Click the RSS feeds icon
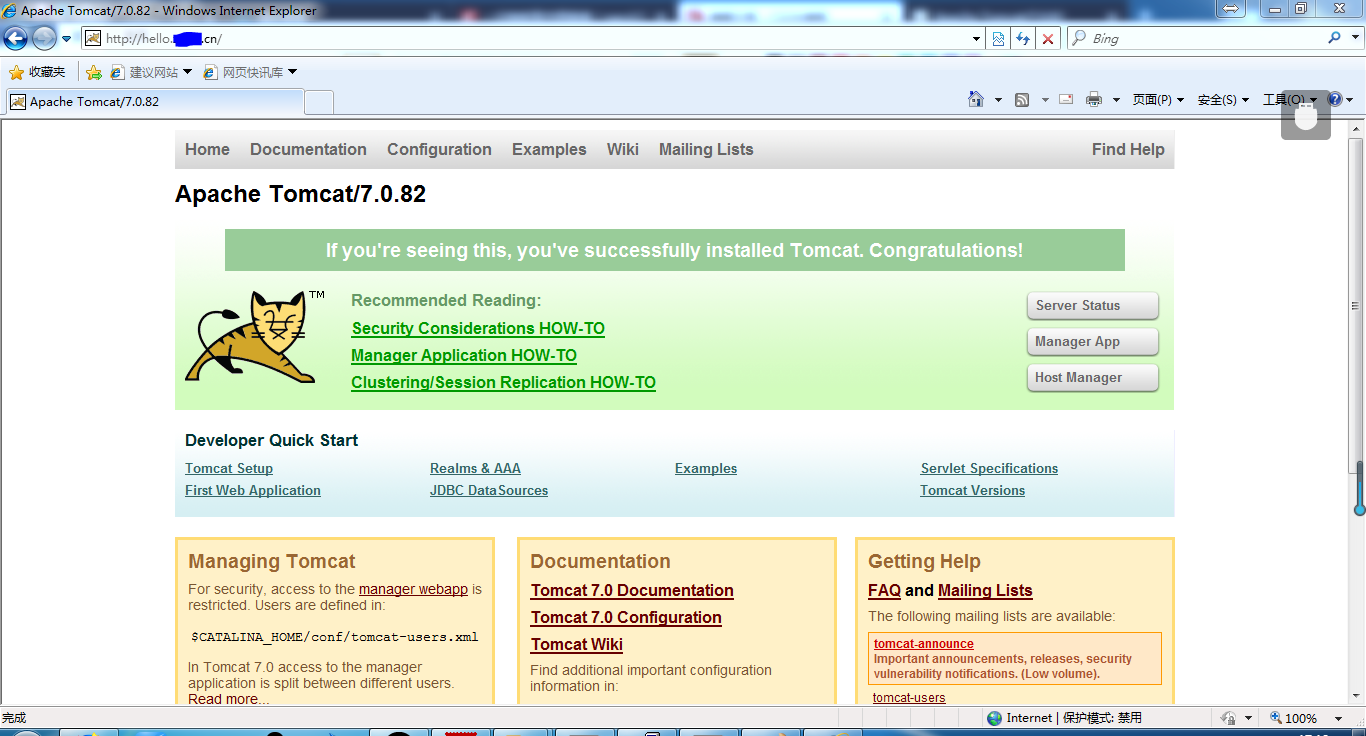The width and height of the screenshot is (1366, 736). (1022, 99)
